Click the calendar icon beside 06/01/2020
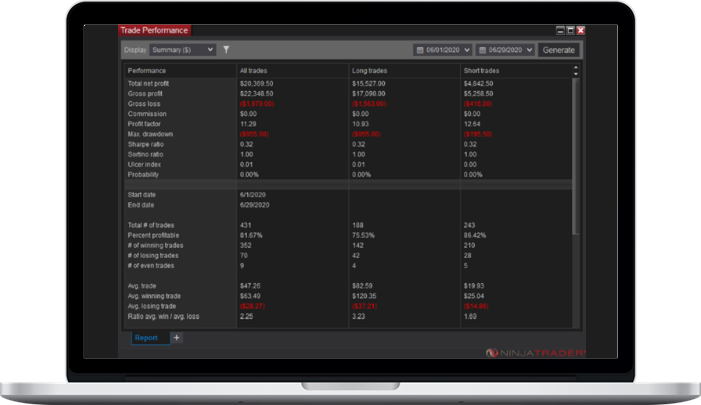The image size is (701, 405). (419, 50)
